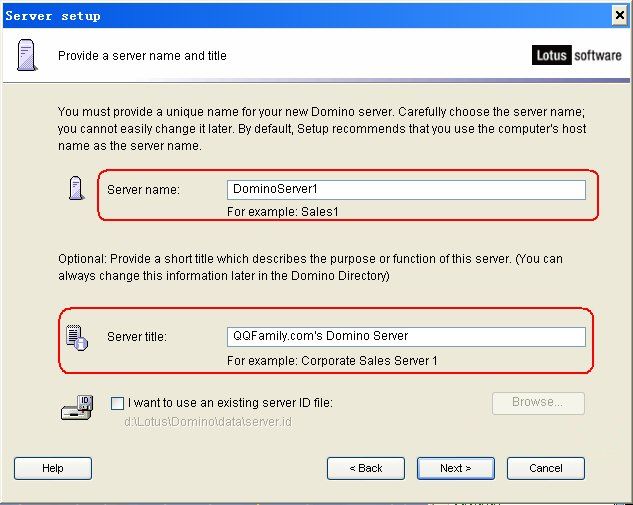Click the Lotus software logo

pos(577,55)
